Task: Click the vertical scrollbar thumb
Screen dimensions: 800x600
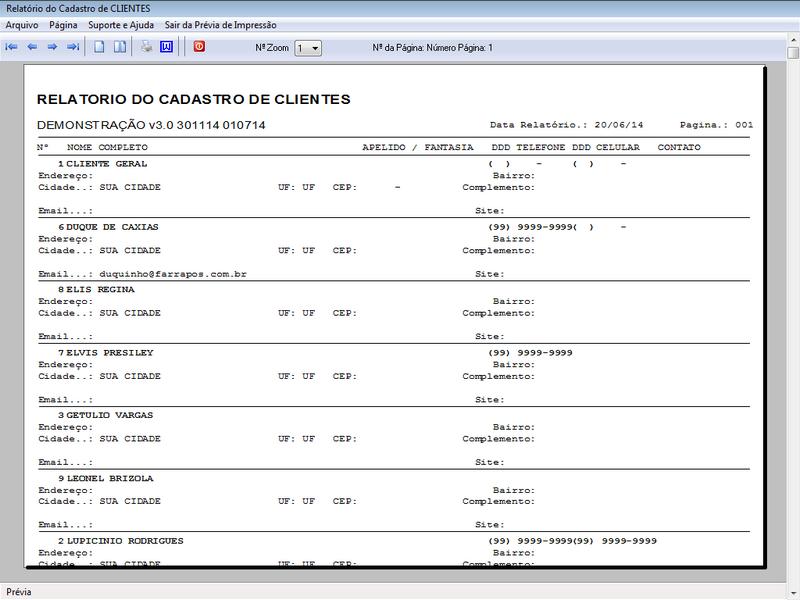Action: 793,53
